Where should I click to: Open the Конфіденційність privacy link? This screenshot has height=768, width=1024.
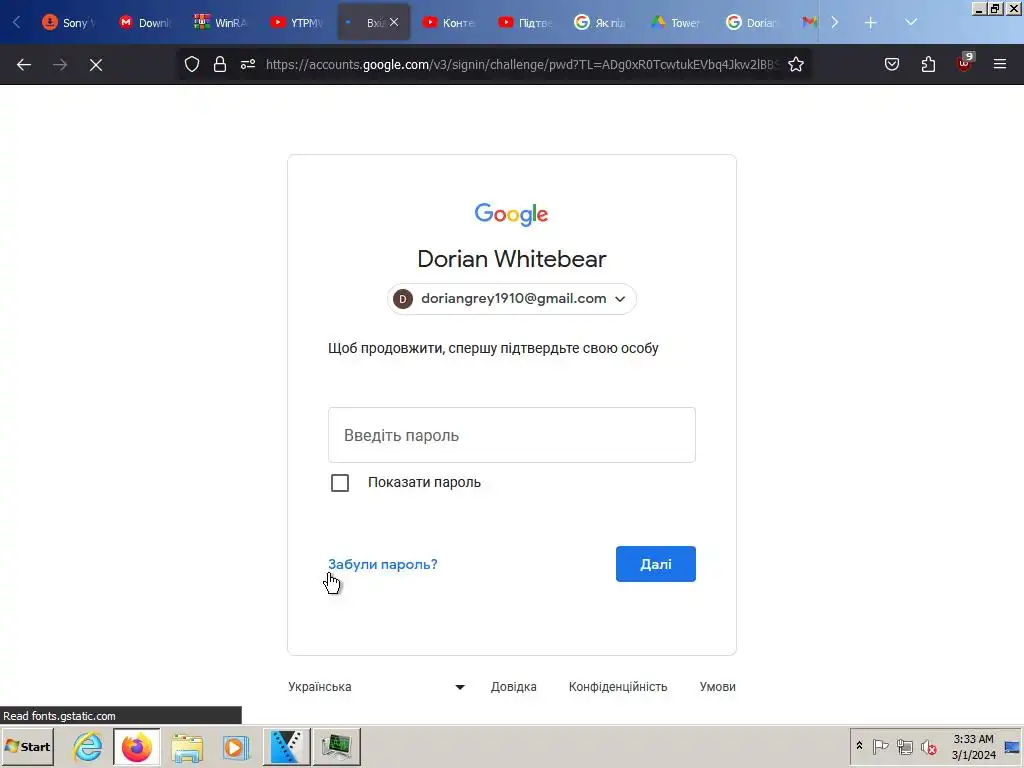(x=618, y=687)
